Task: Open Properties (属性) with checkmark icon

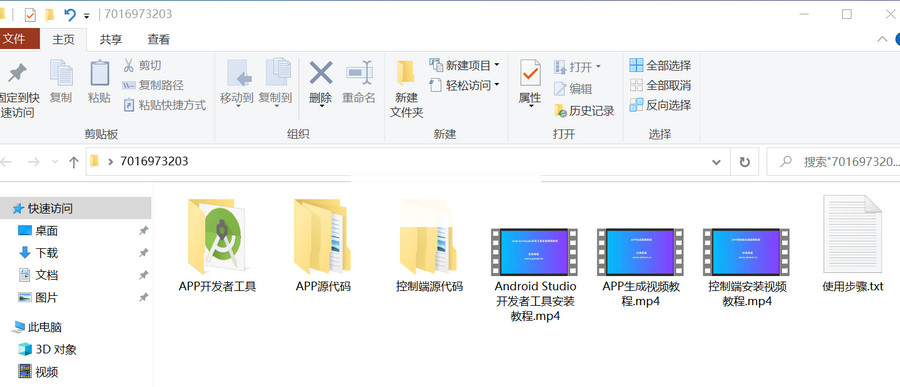Action: (530, 73)
